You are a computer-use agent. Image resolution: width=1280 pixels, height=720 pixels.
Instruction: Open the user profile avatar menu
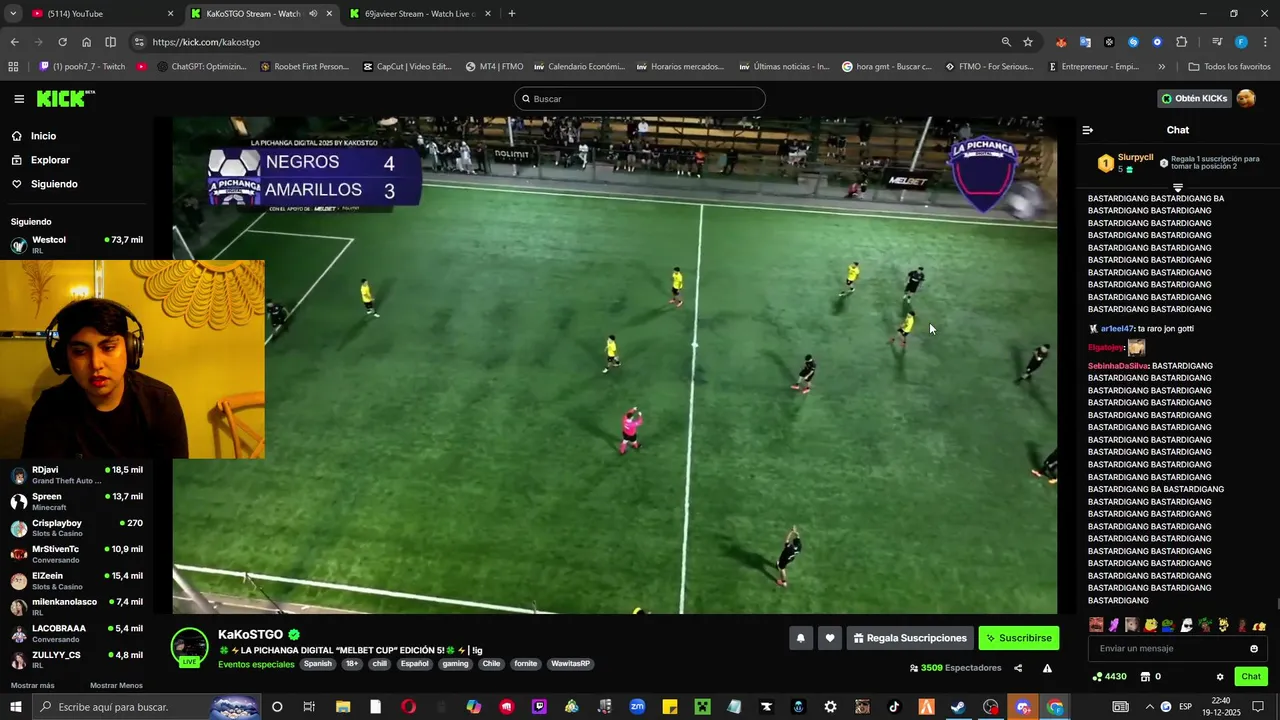pyautogui.click(x=1246, y=98)
